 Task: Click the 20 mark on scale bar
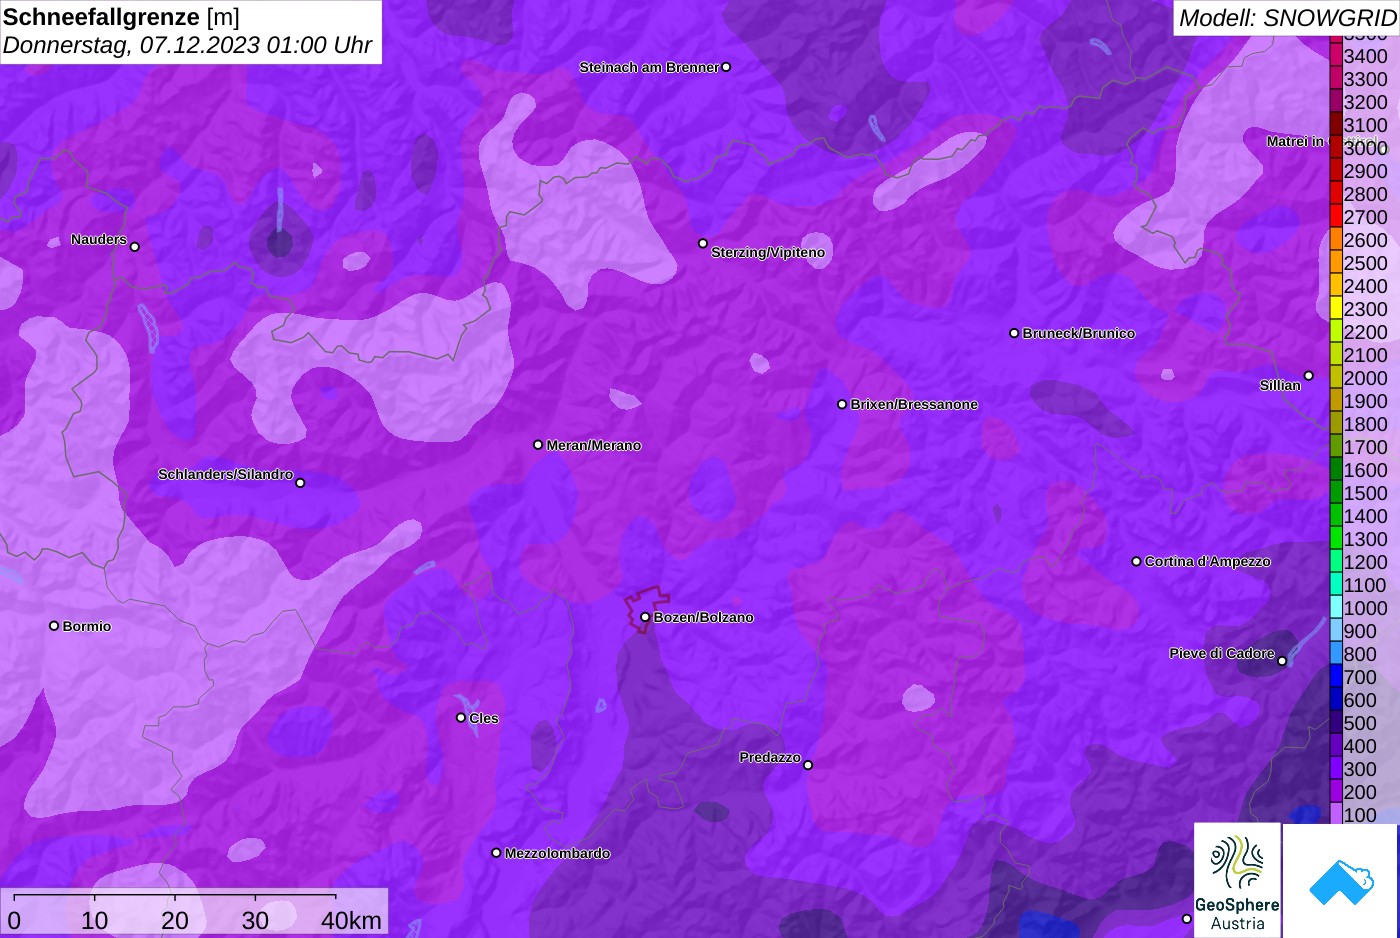pos(175,920)
